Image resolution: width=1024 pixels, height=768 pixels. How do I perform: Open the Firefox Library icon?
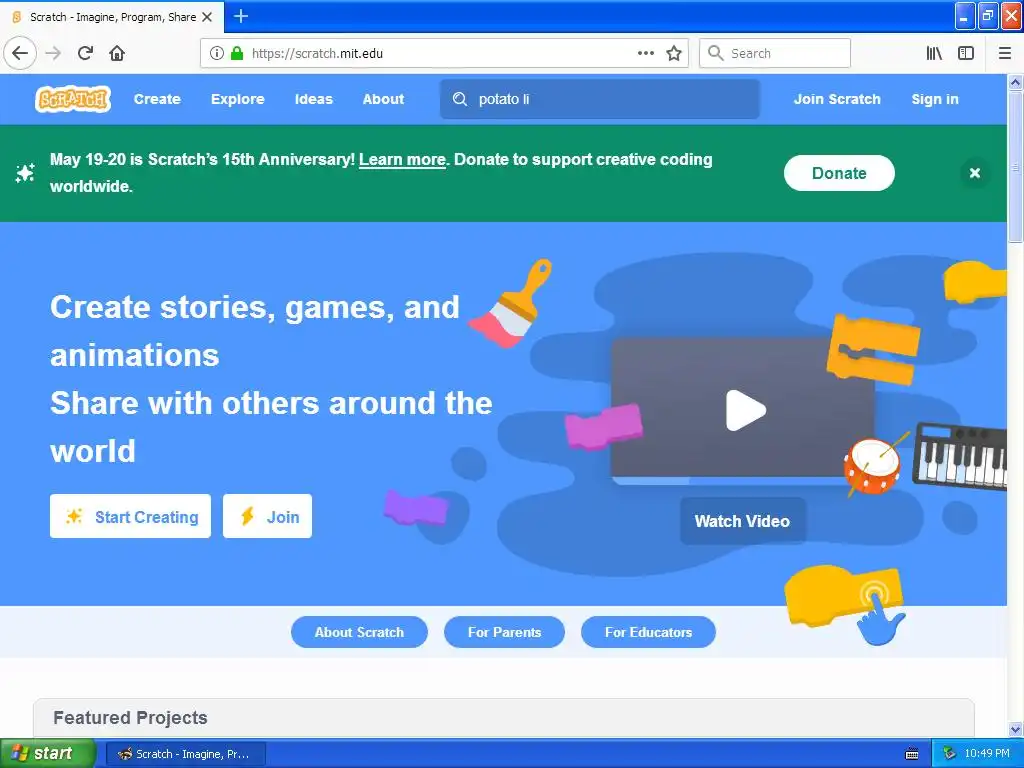pos(934,54)
